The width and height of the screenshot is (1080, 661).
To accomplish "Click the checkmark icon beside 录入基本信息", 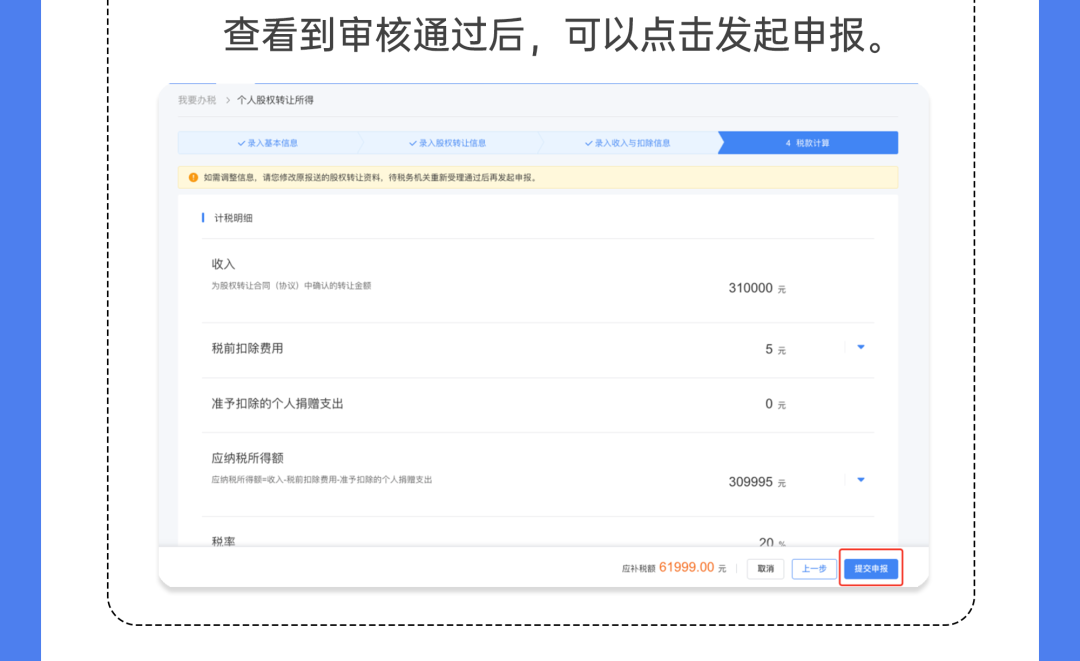I will click(x=241, y=143).
